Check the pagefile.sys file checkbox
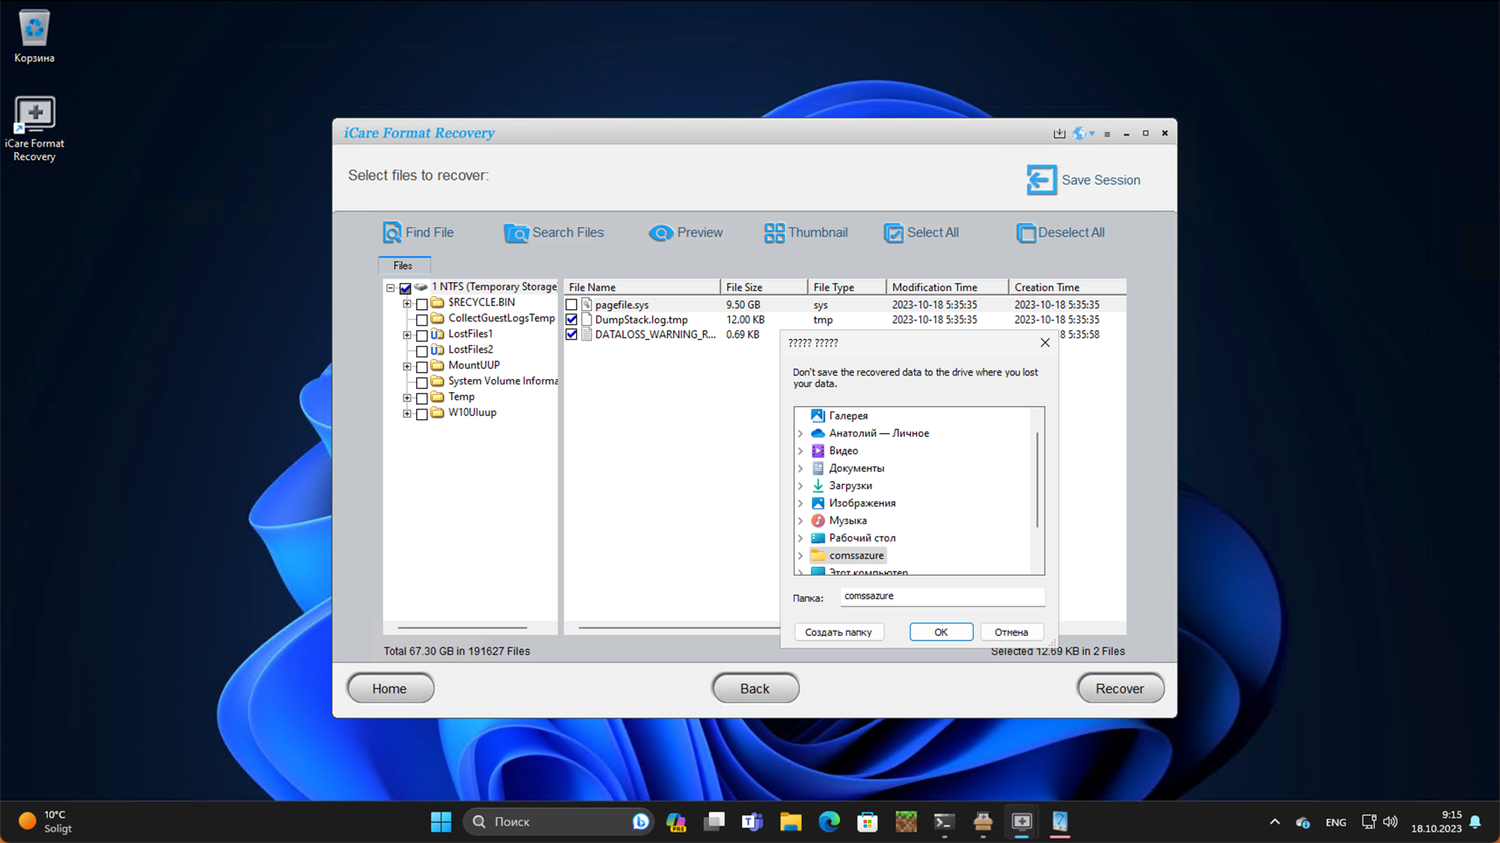The height and width of the screenshot is (843, 1500). coord(571,305)
